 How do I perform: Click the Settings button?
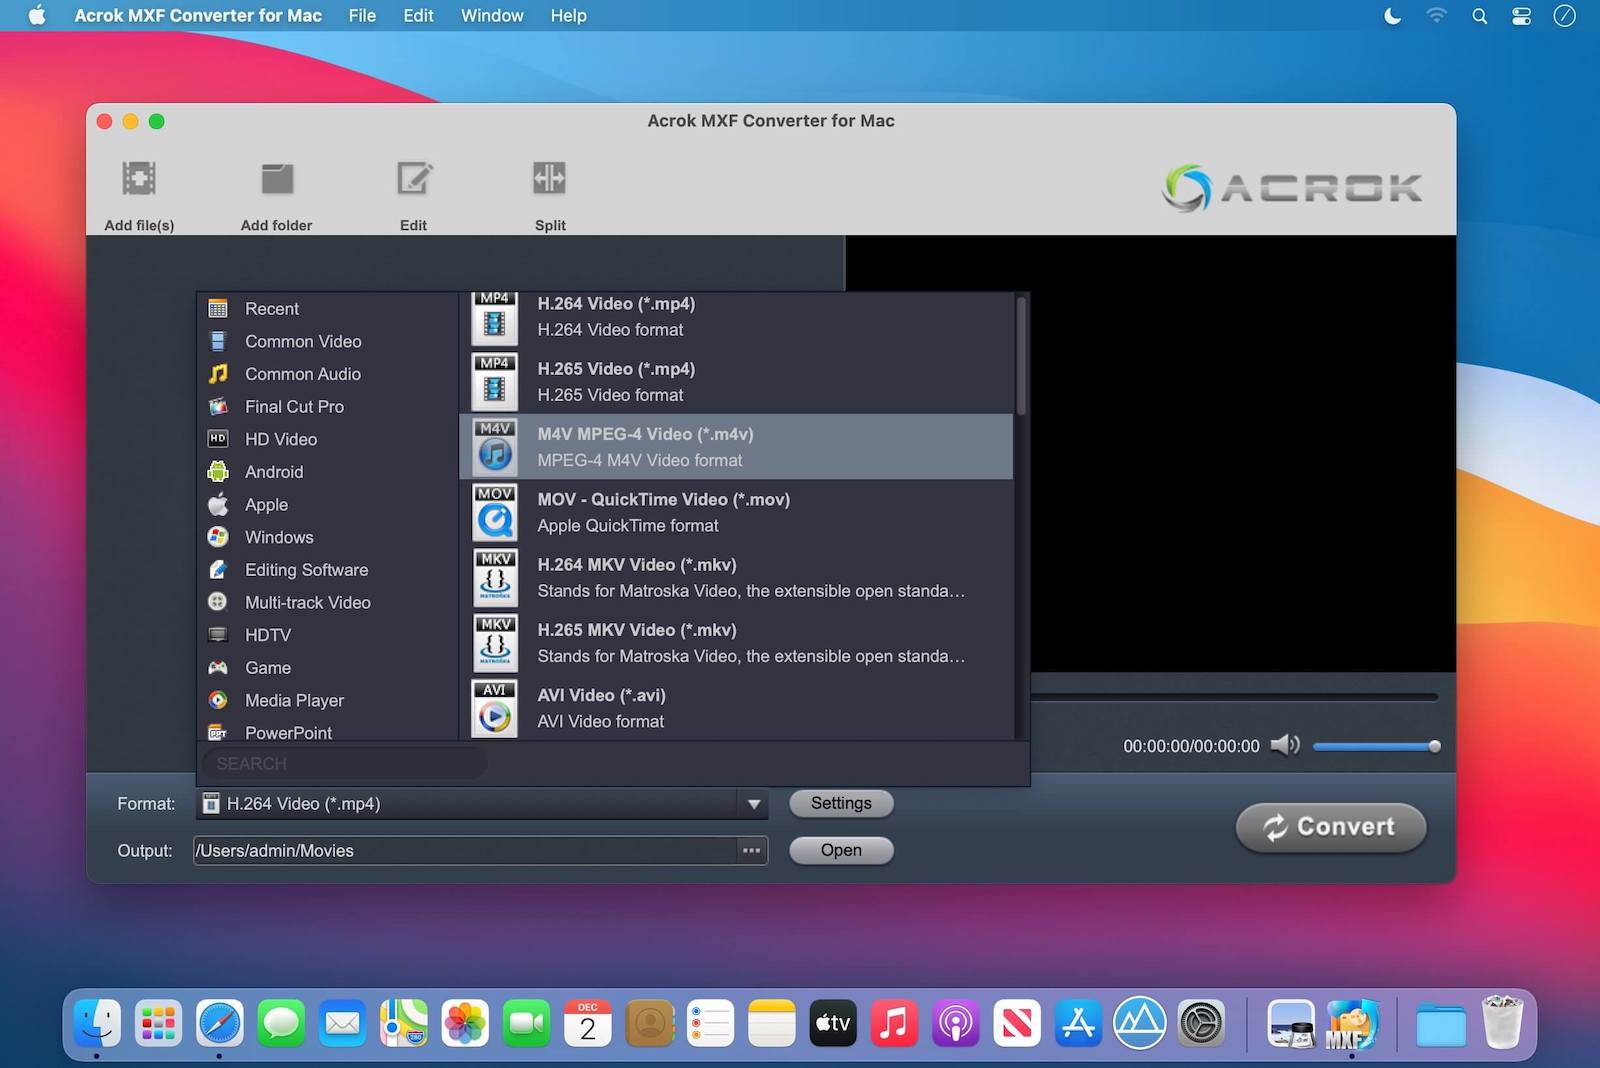pyautogui.click(x=841, y=804)
